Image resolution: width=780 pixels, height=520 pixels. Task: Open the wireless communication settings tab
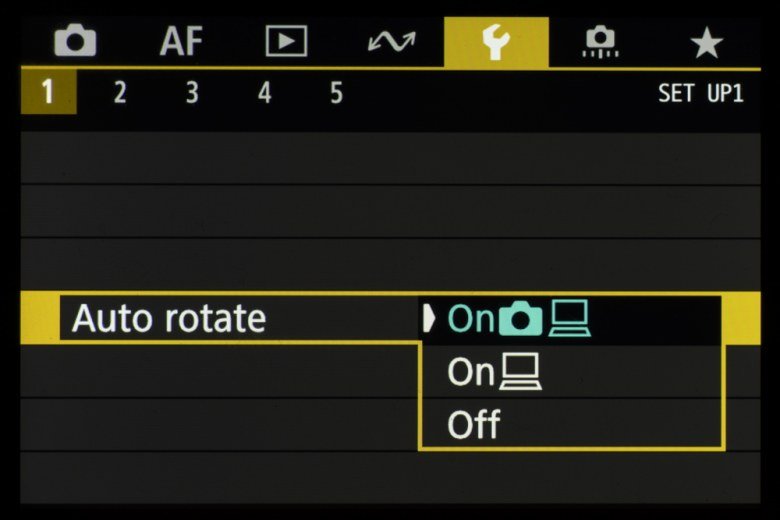391,42
